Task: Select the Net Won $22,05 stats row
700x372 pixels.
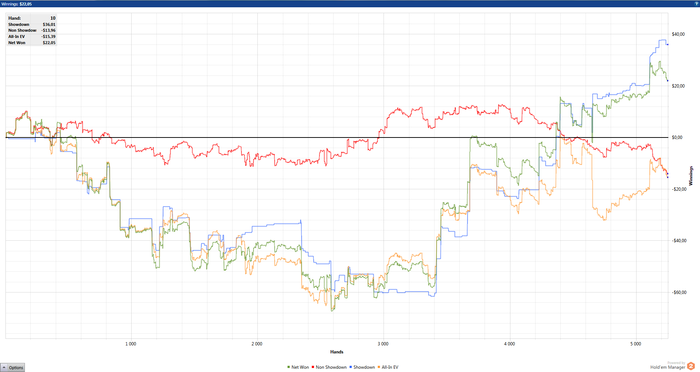Action: pos(32,42)
